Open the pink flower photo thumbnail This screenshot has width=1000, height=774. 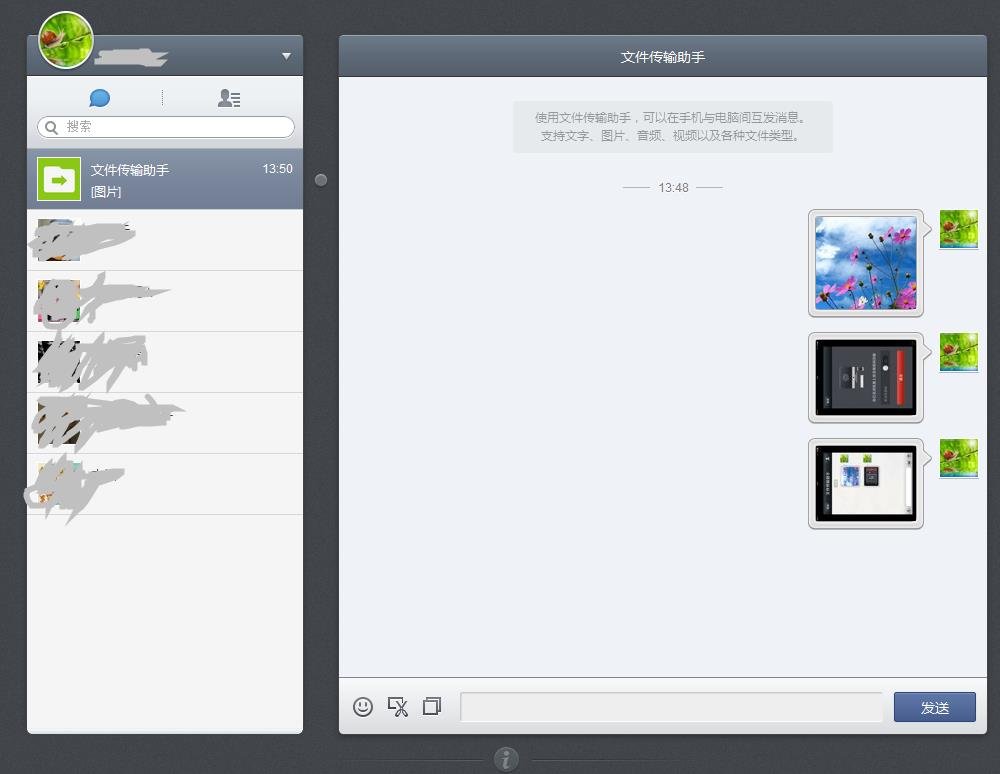click(x=865, y=263)
